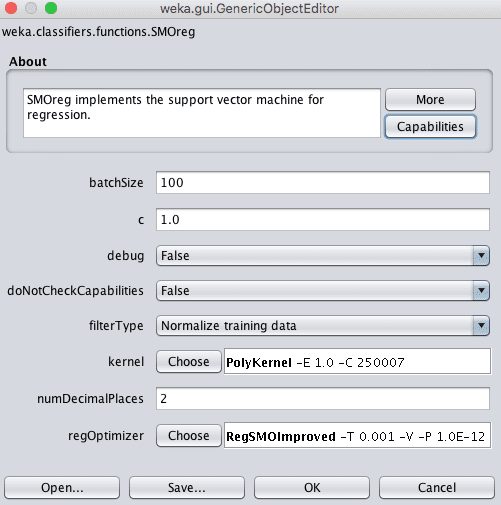Click the About heading
The image size is (501, 505).
28,62
